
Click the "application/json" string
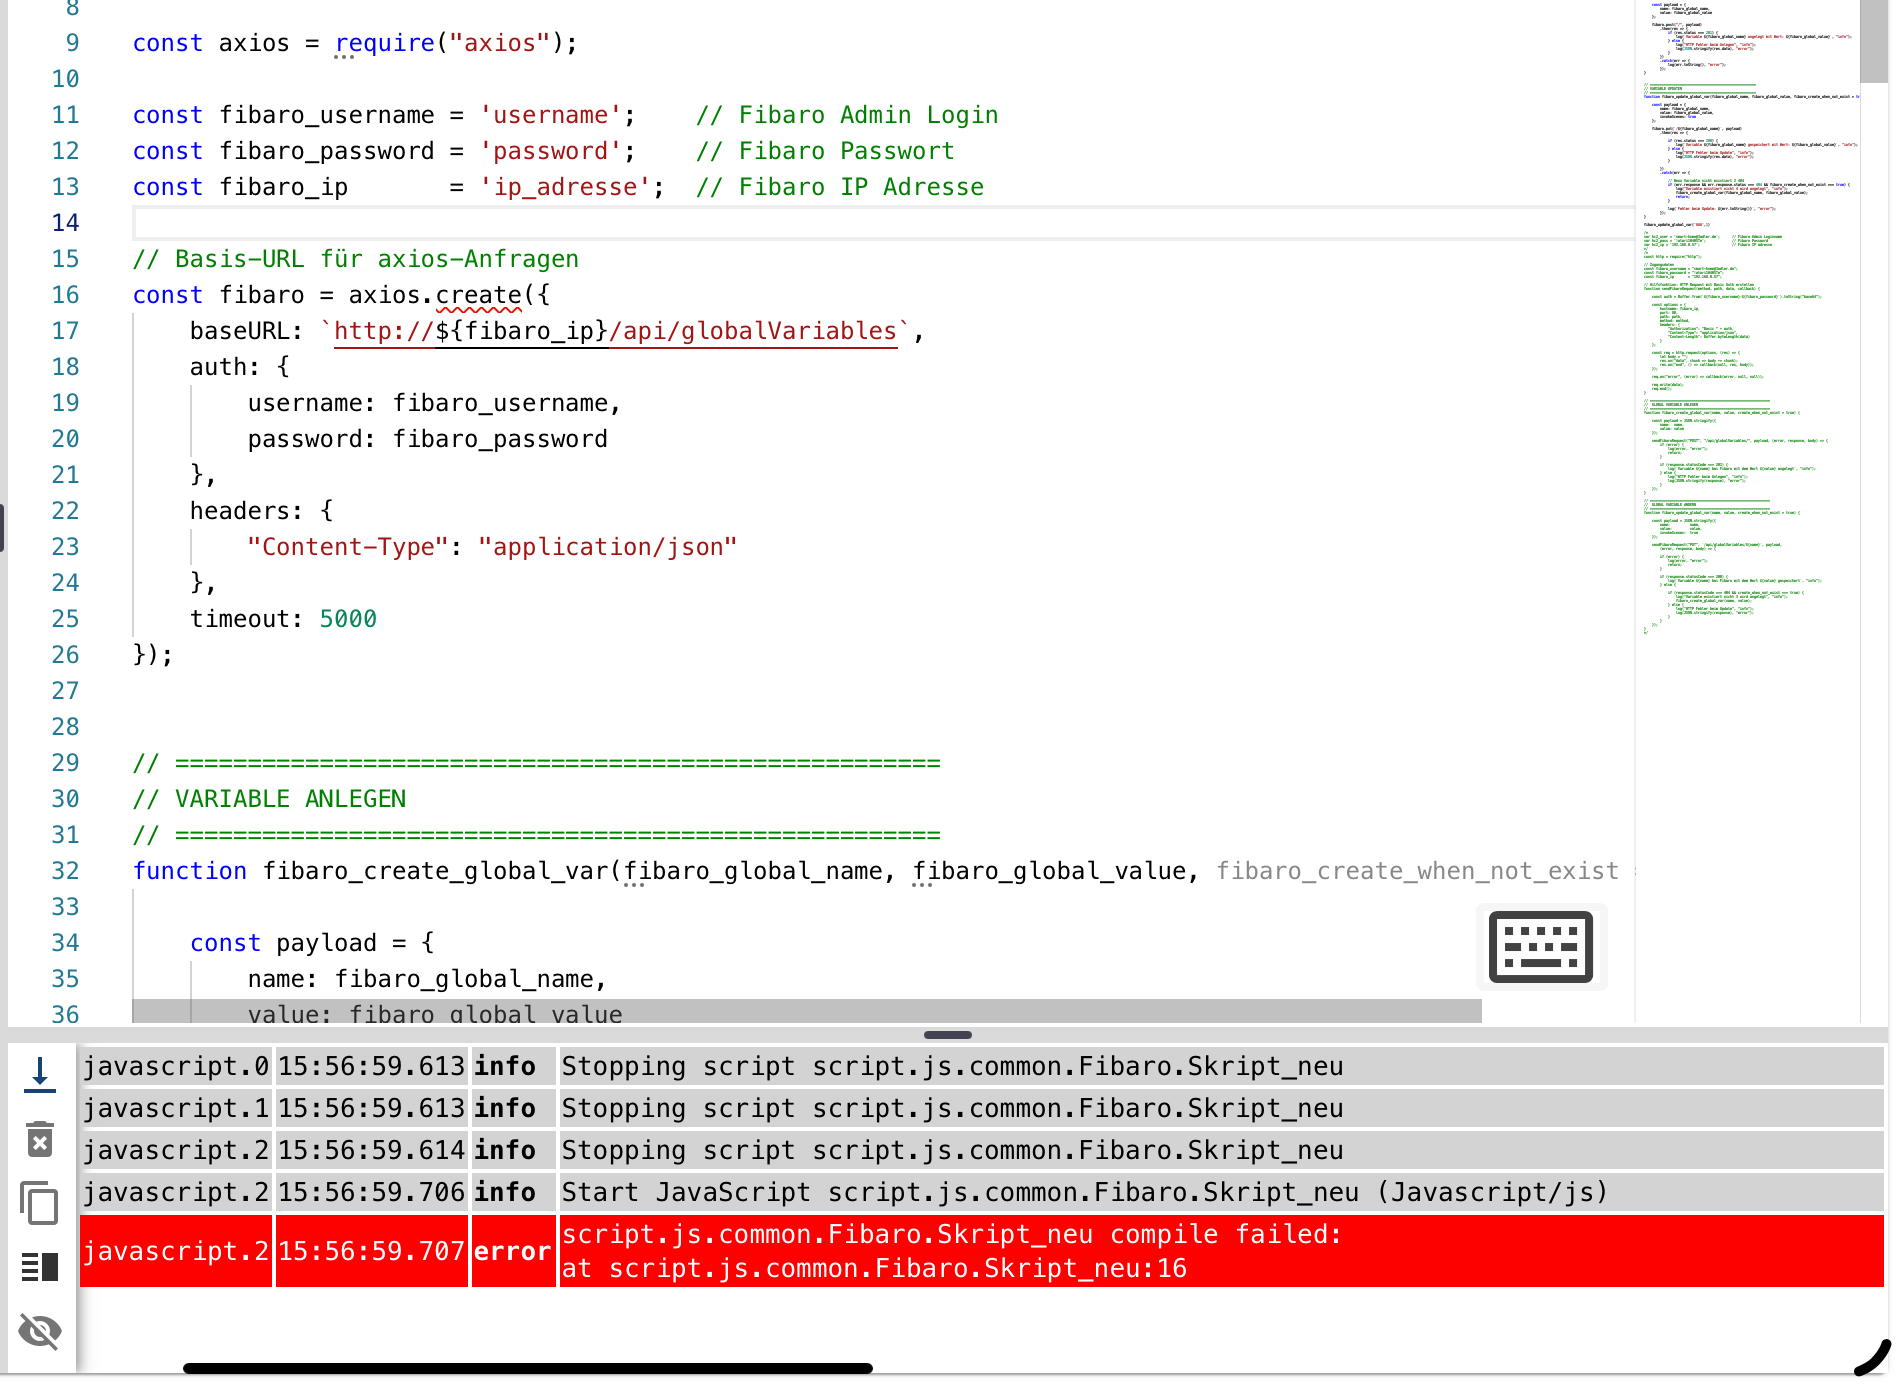click(x=608, y=547)
